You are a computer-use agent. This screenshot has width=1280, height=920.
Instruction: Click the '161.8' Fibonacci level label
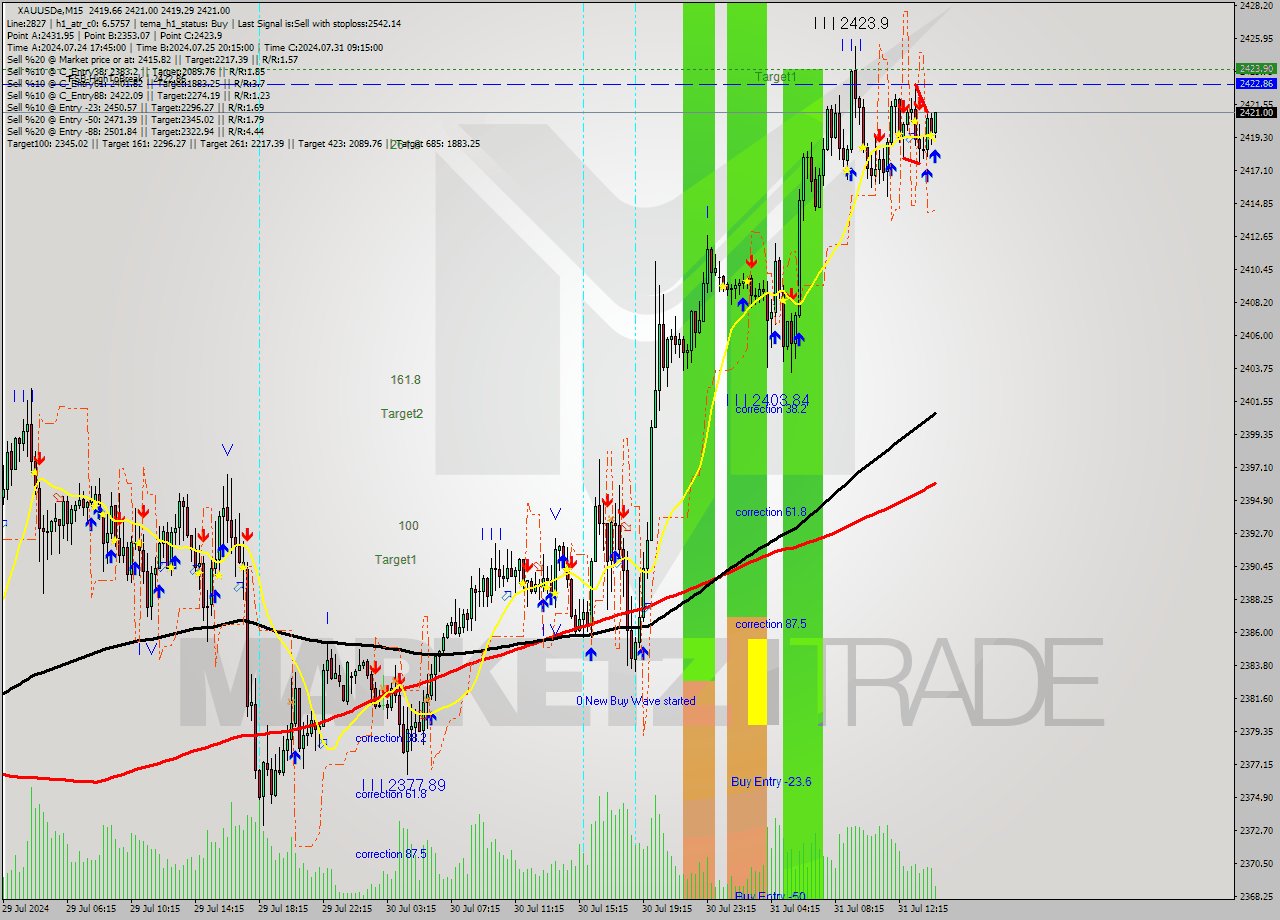[x=405, y=380]
